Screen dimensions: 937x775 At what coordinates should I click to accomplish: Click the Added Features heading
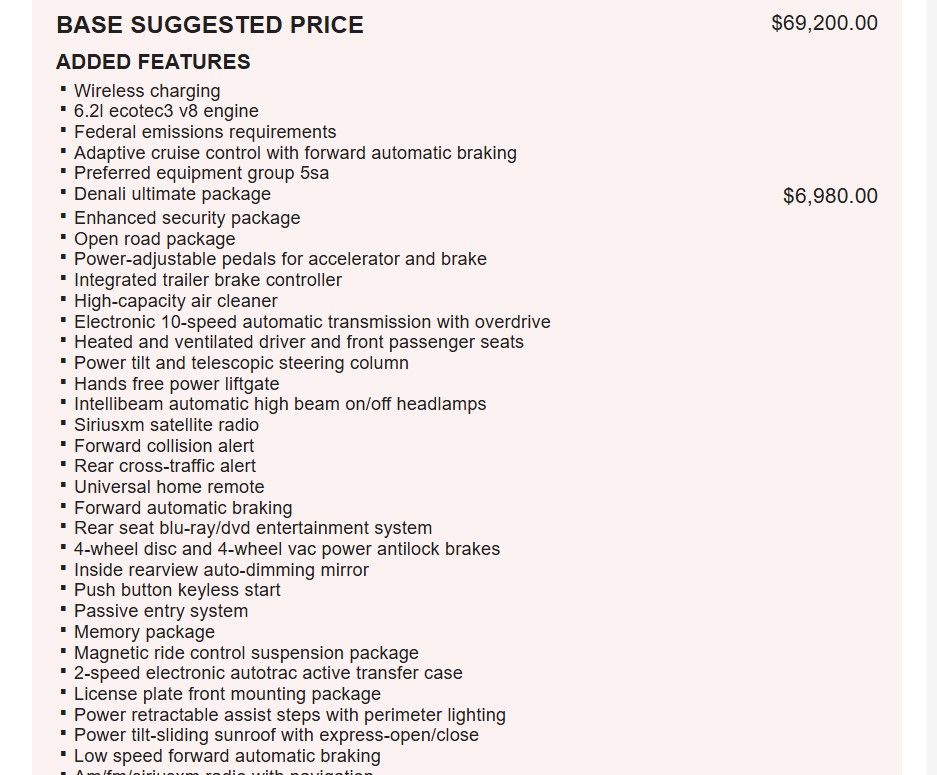pos(153,62)
